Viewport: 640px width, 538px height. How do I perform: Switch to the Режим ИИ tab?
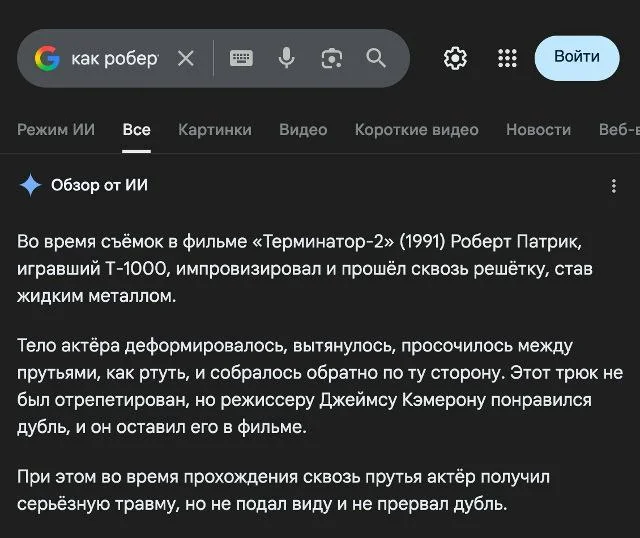[56, 129]
